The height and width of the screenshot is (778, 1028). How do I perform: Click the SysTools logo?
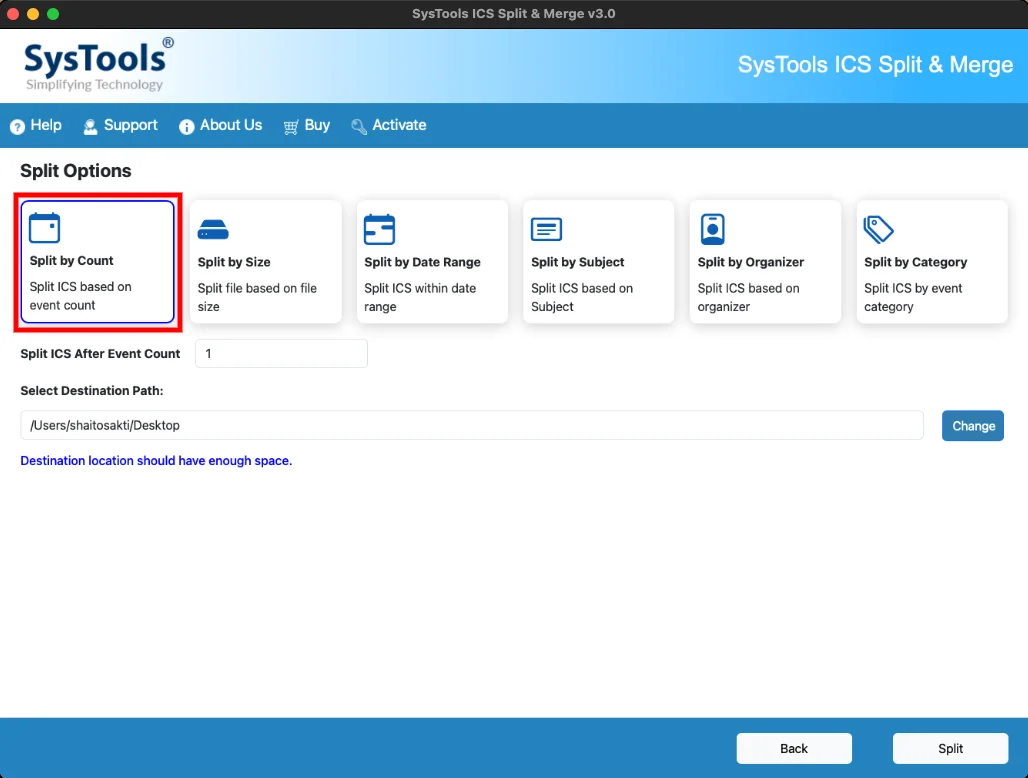(x=98, y=64)
